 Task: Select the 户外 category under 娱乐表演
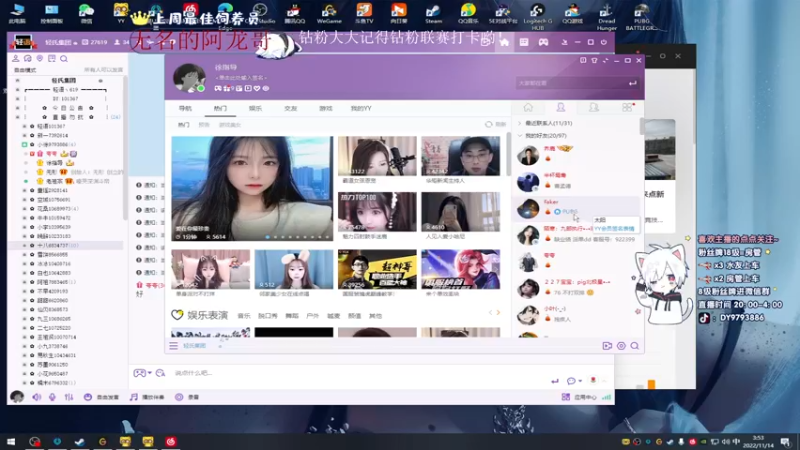(313, 316)
